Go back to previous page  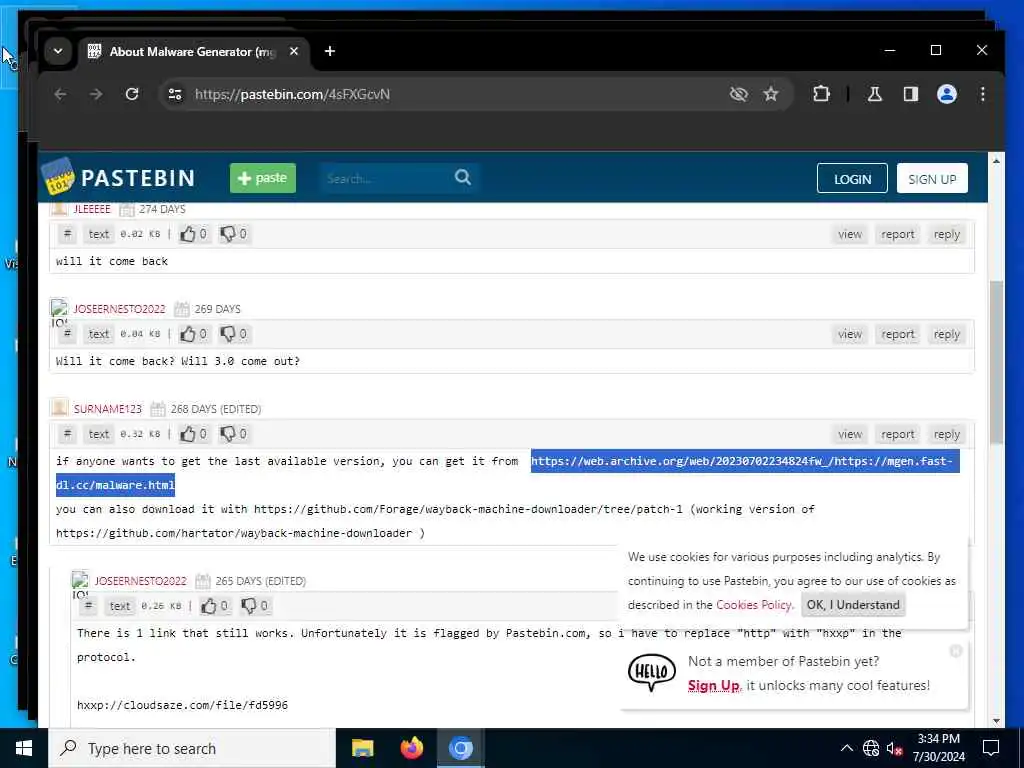click(60, 94)
